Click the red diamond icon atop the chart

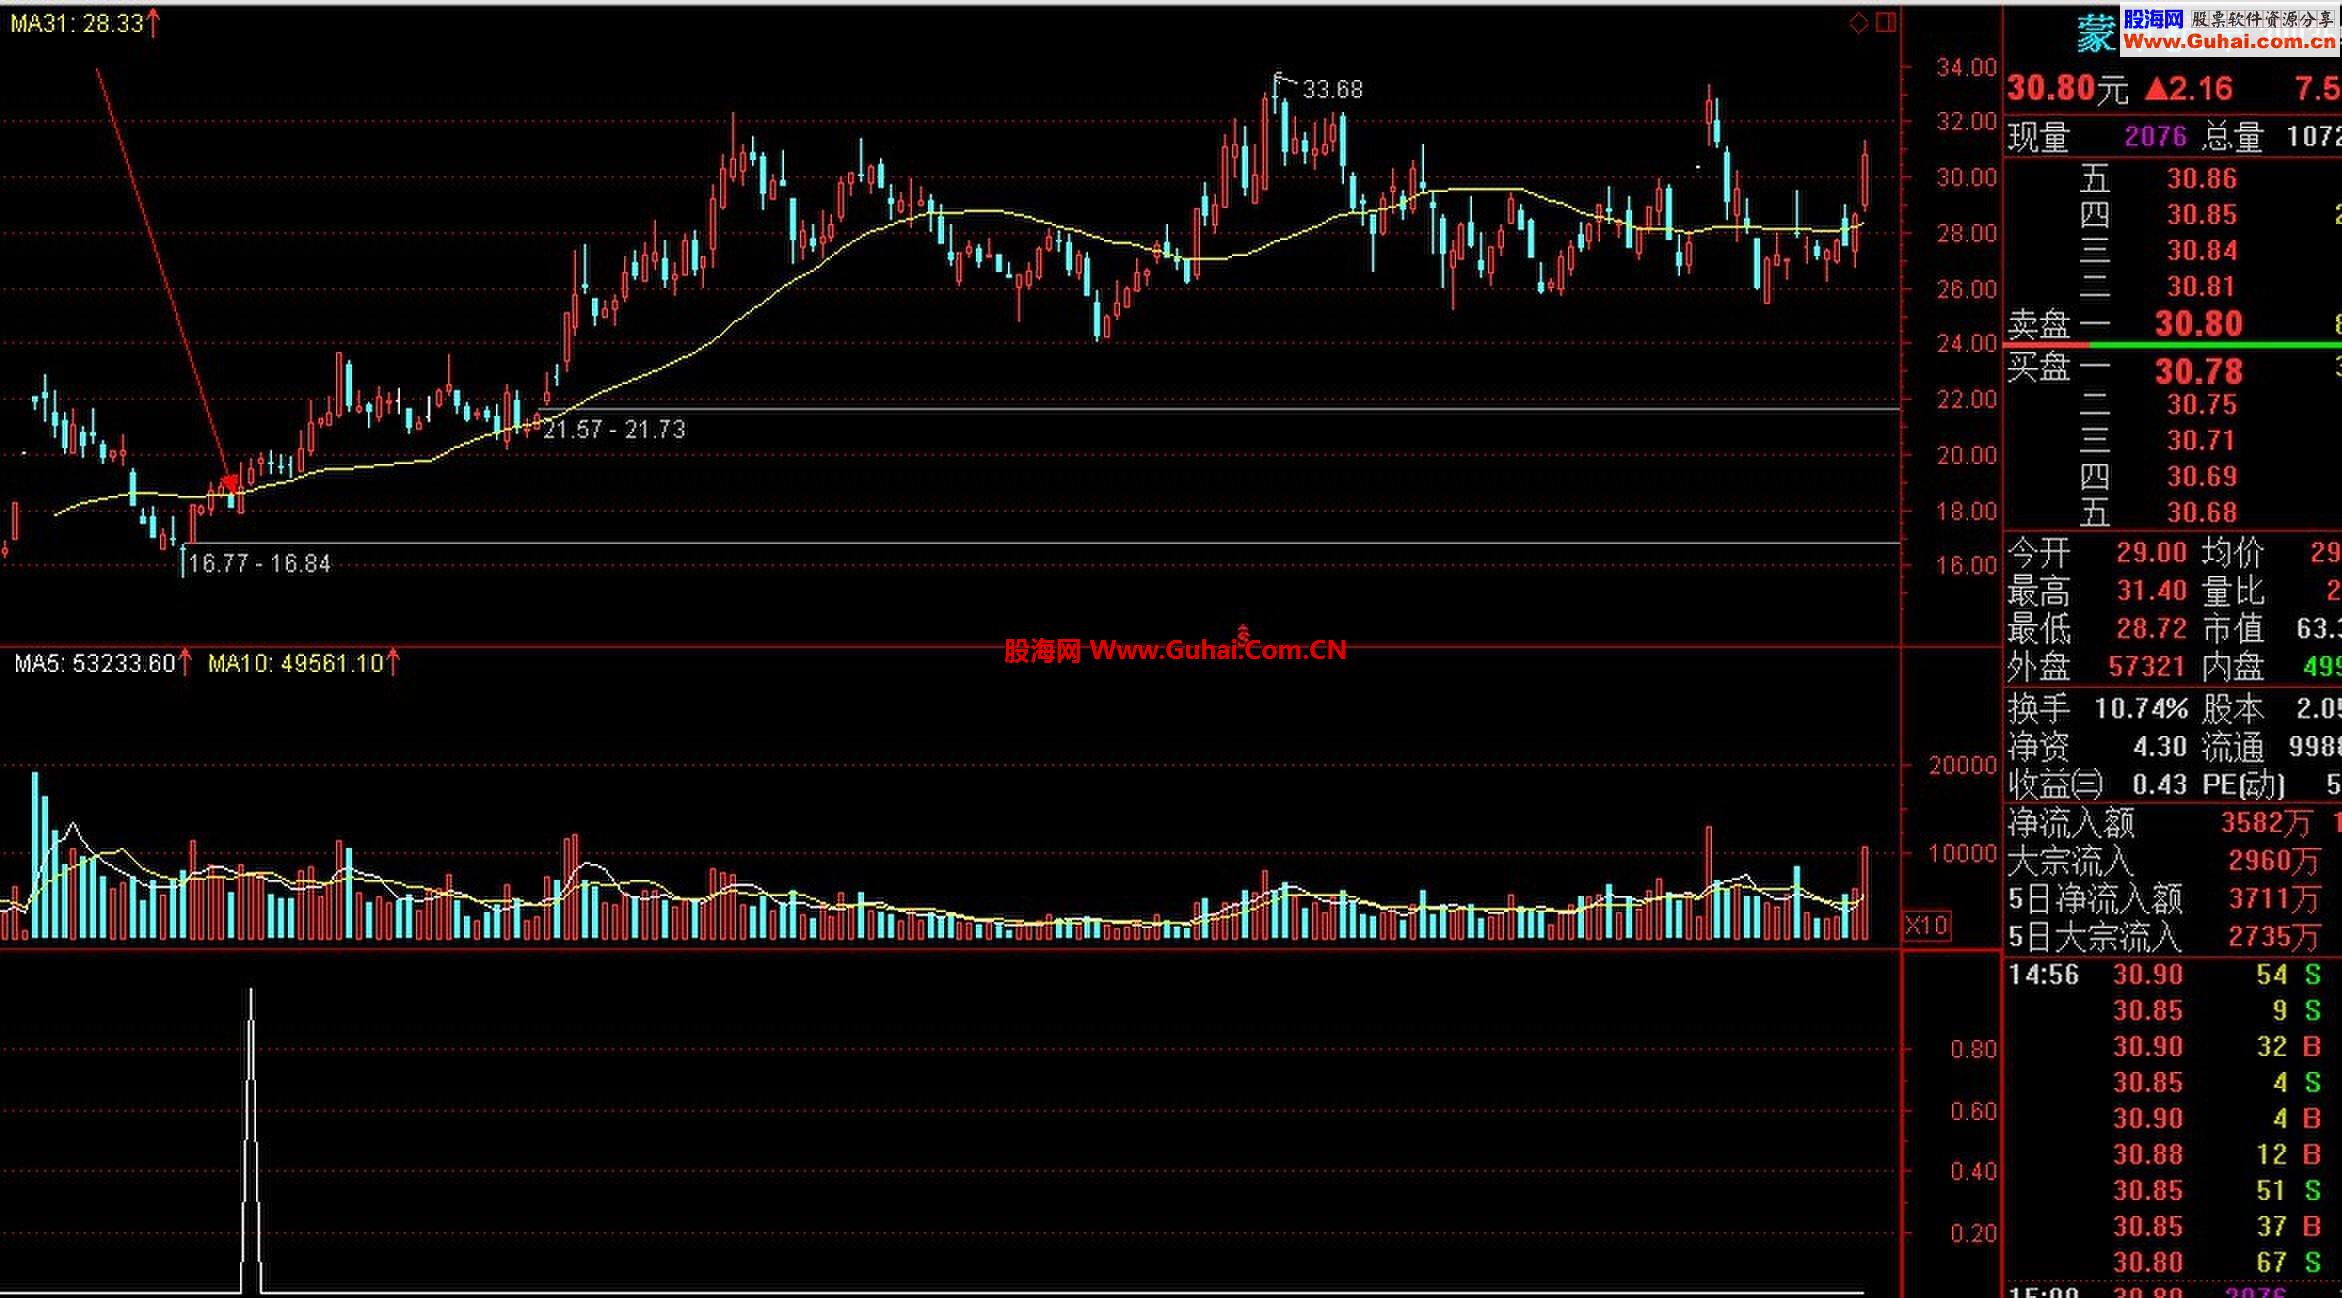click(x=1859, y=23)
